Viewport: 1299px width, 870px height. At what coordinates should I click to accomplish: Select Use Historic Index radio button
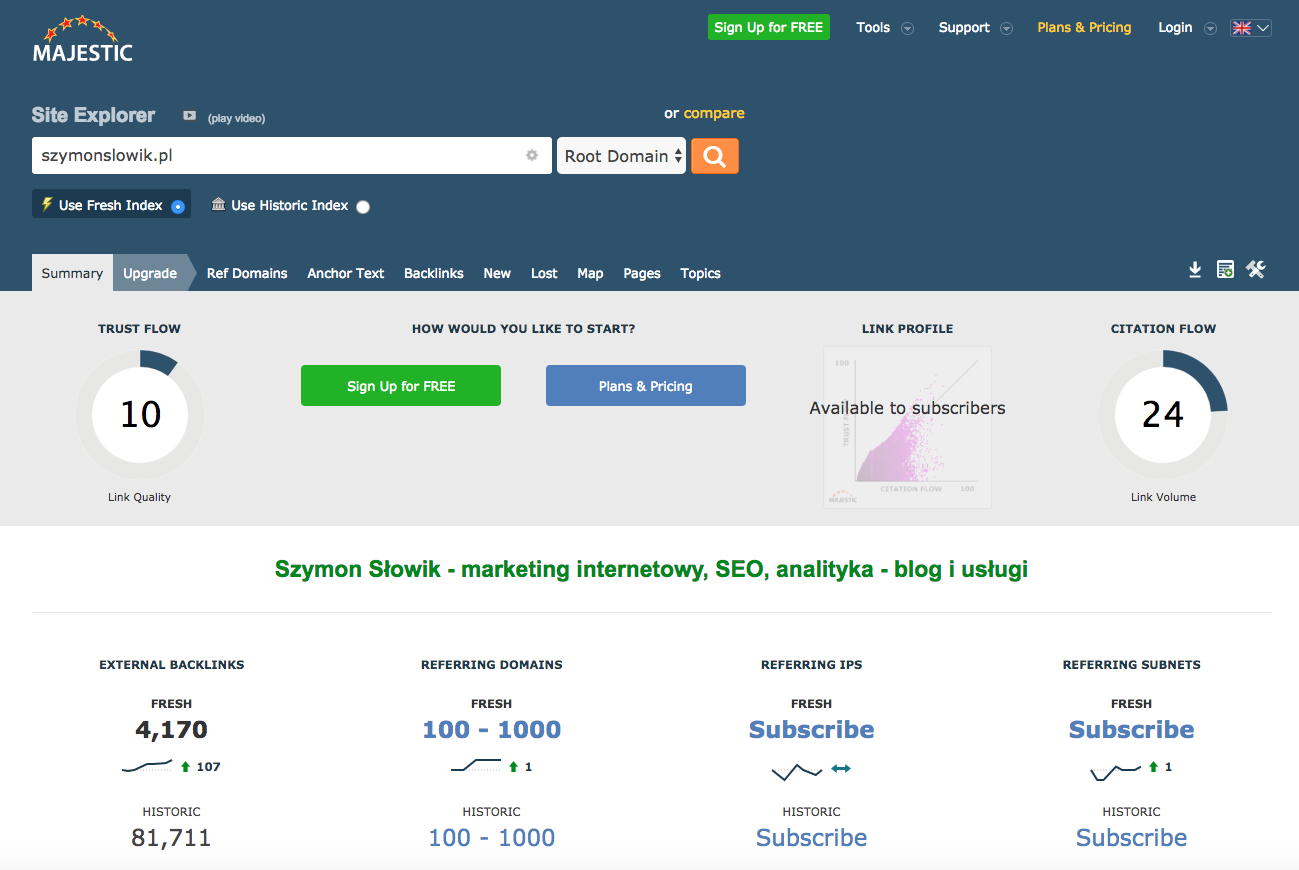tap(363, 207)
